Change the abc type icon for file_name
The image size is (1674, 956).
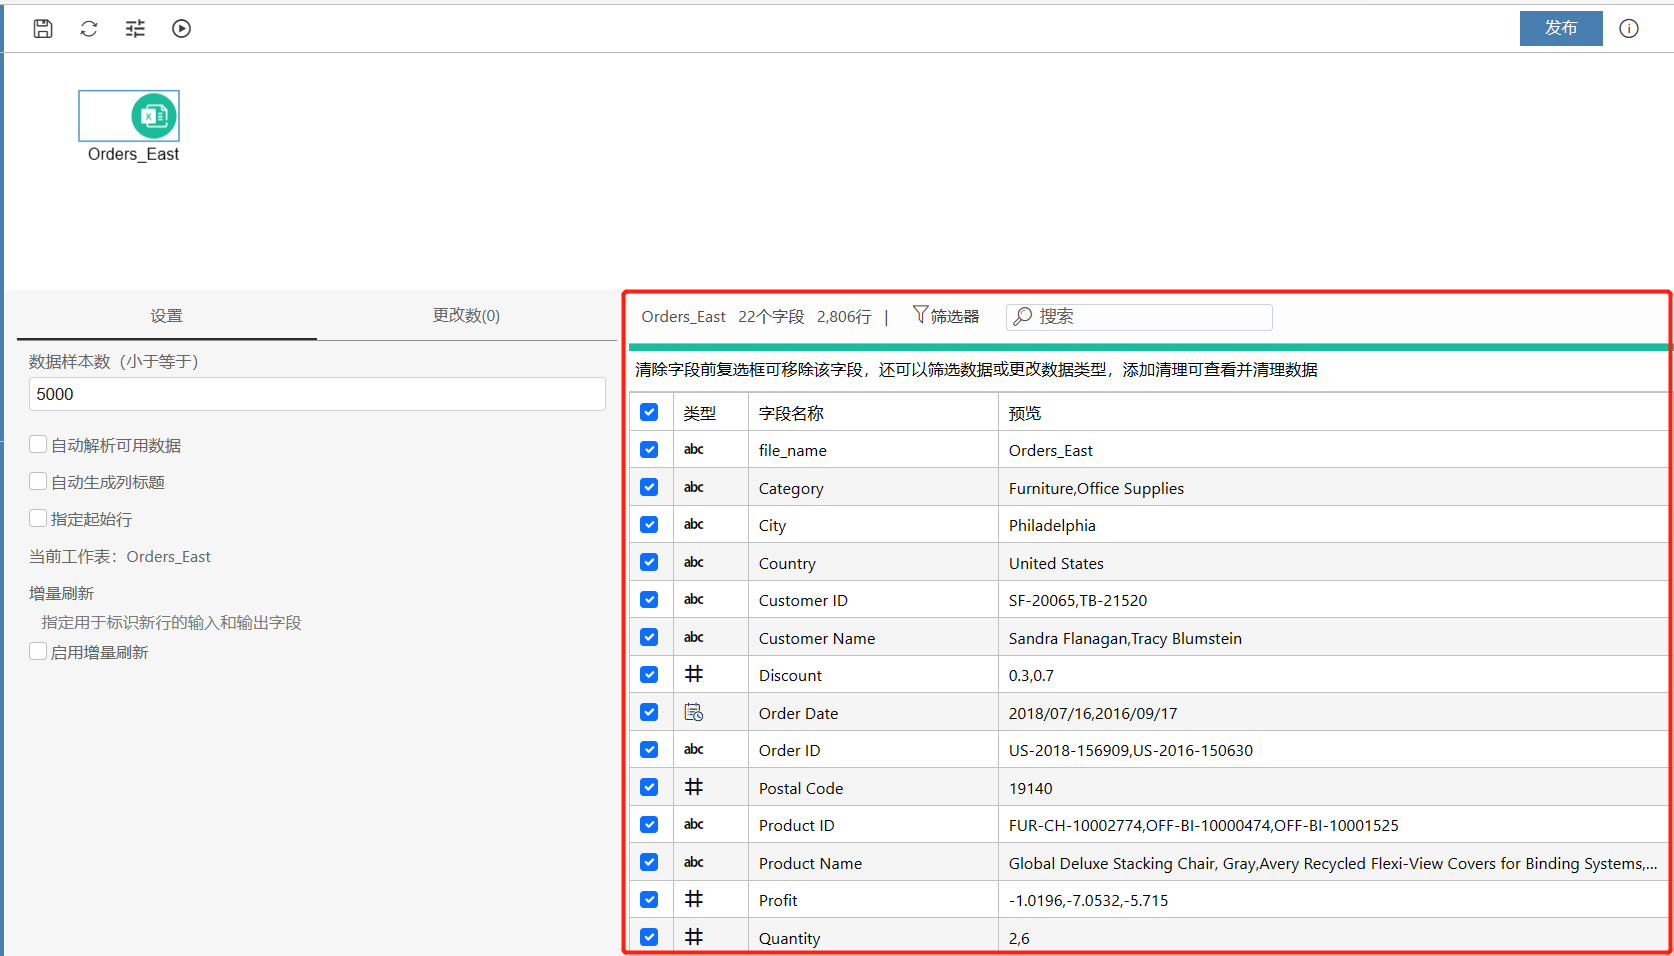[x=694, y=449]
